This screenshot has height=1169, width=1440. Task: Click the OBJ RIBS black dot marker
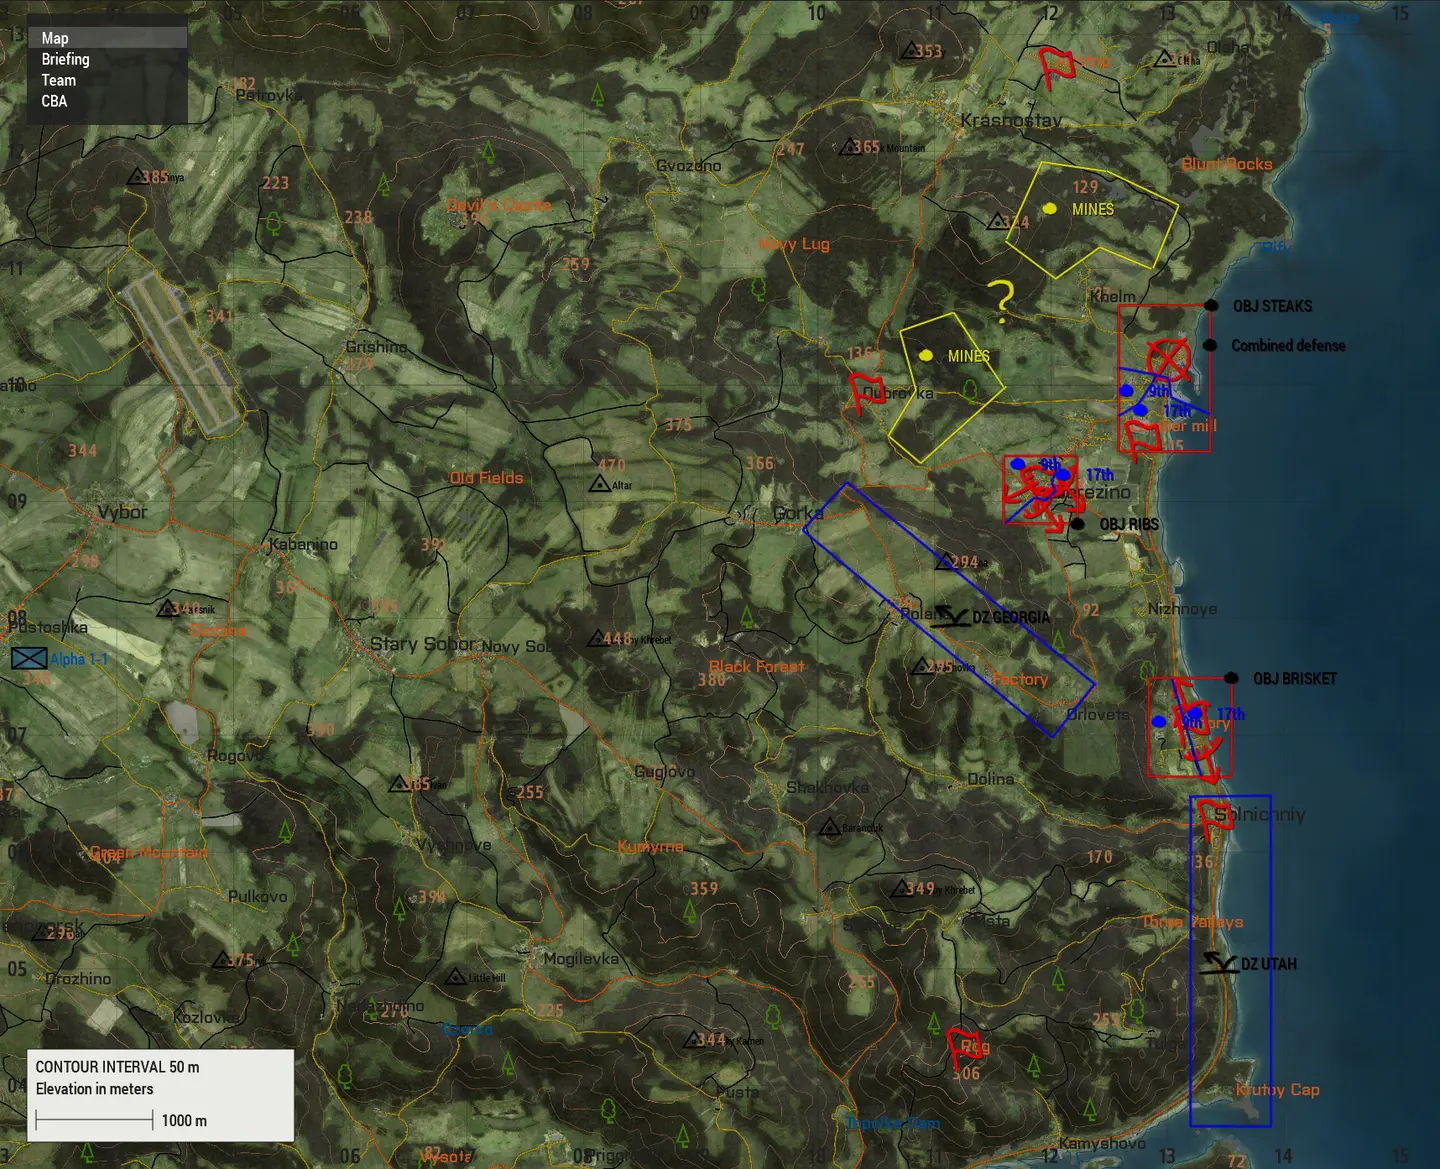click(x=1077, y=523)
